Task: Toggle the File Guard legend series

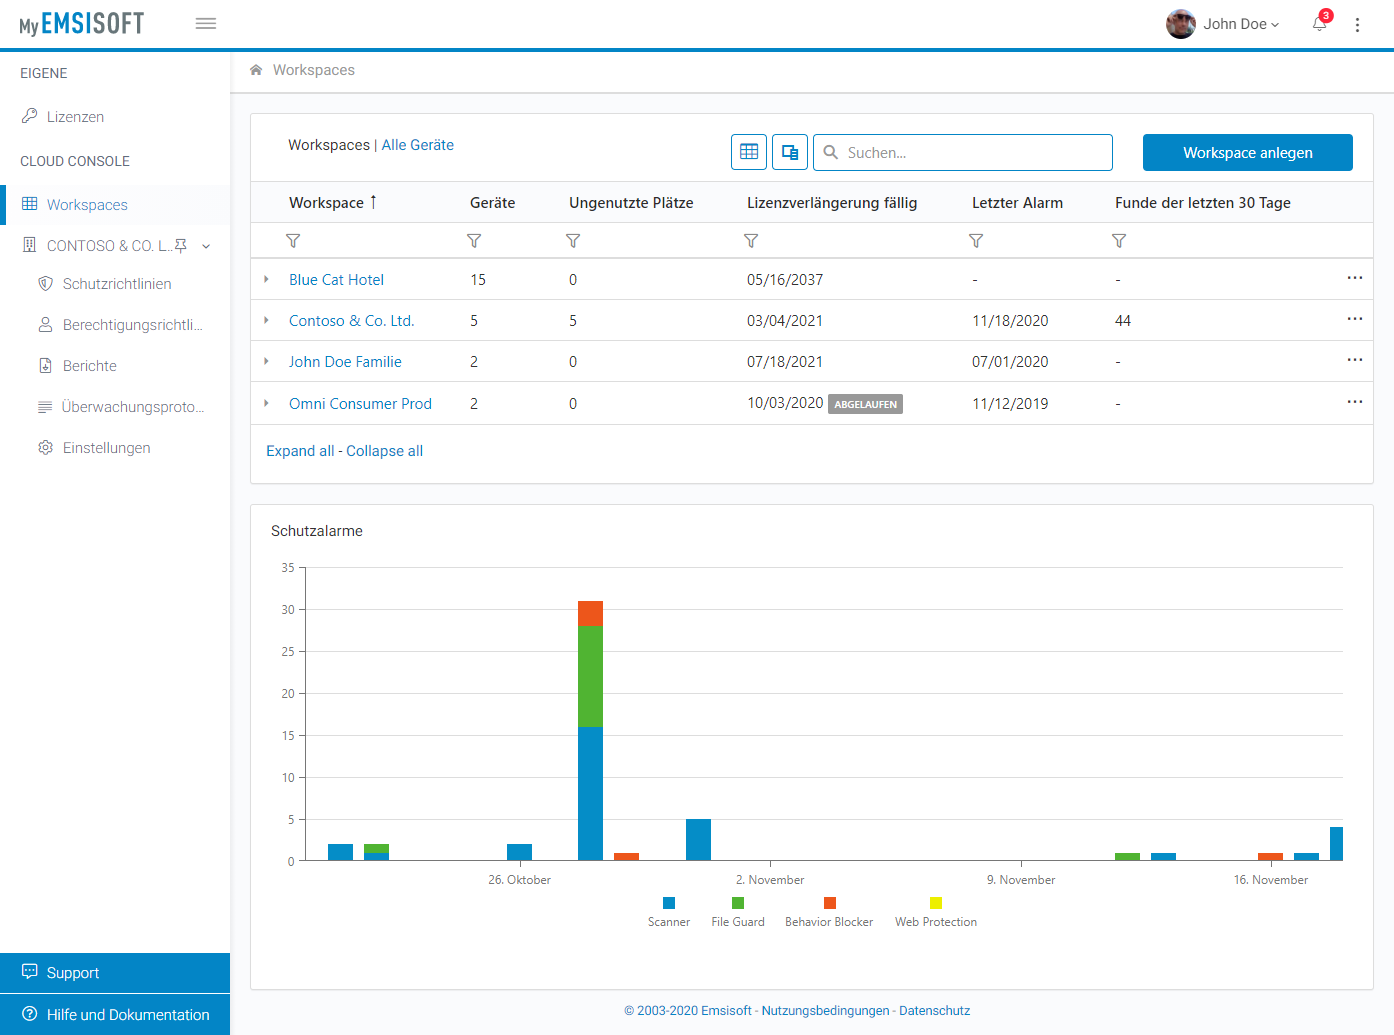Action: 738,913
